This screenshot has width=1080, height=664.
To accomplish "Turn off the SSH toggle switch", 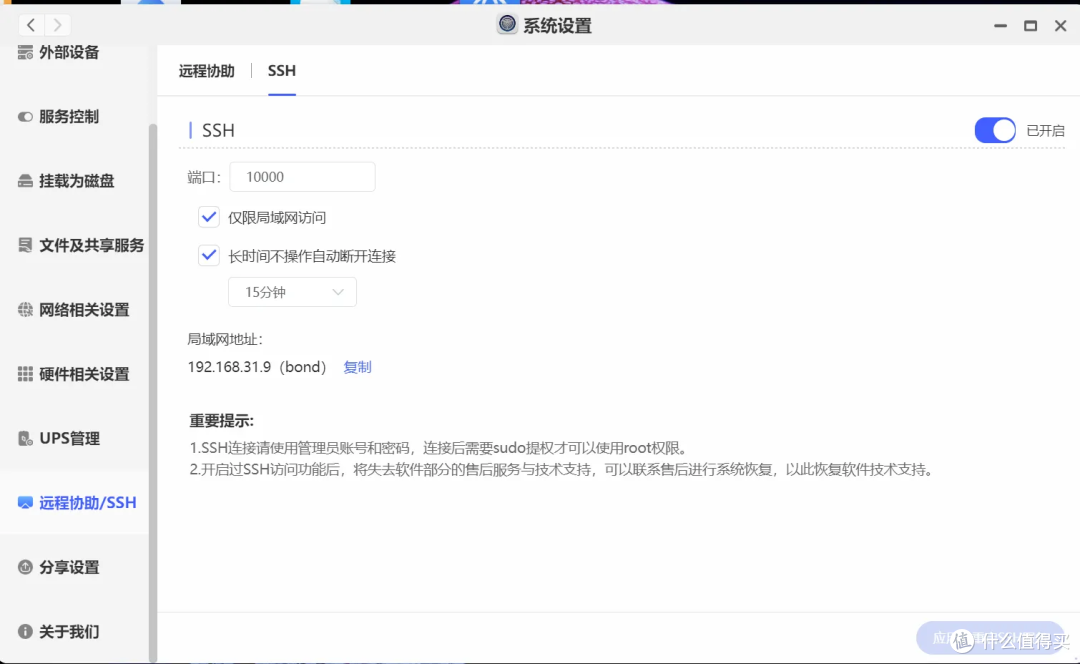I will [994, 130].
